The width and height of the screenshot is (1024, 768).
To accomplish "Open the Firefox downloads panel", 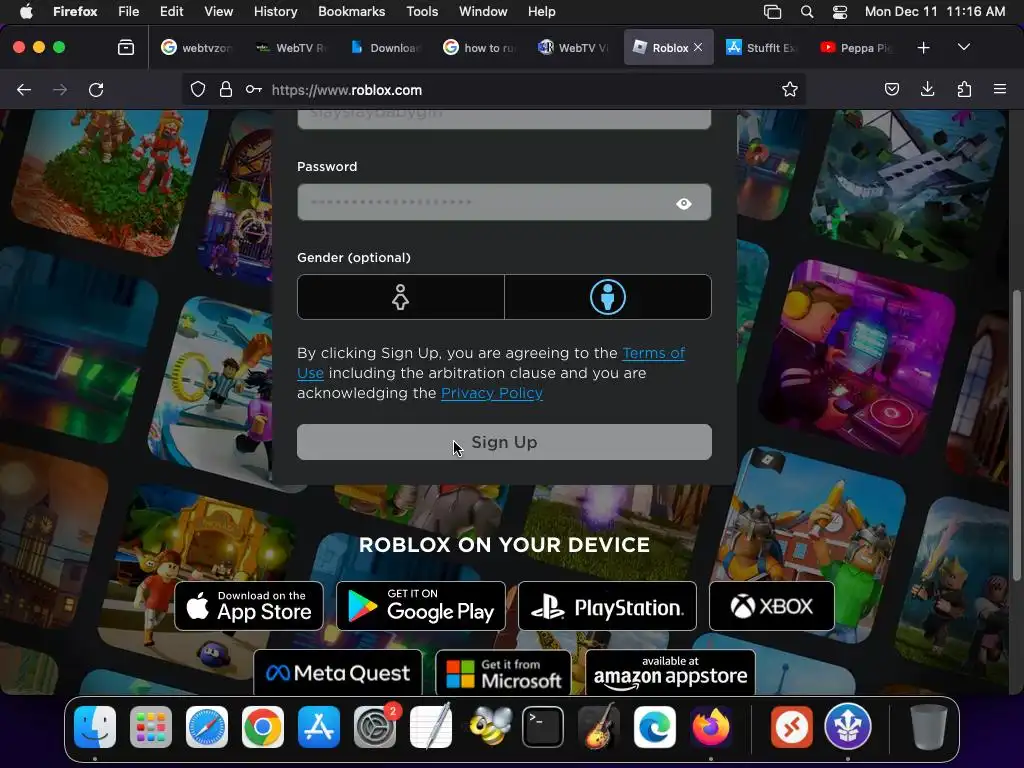I will [927, 89].
